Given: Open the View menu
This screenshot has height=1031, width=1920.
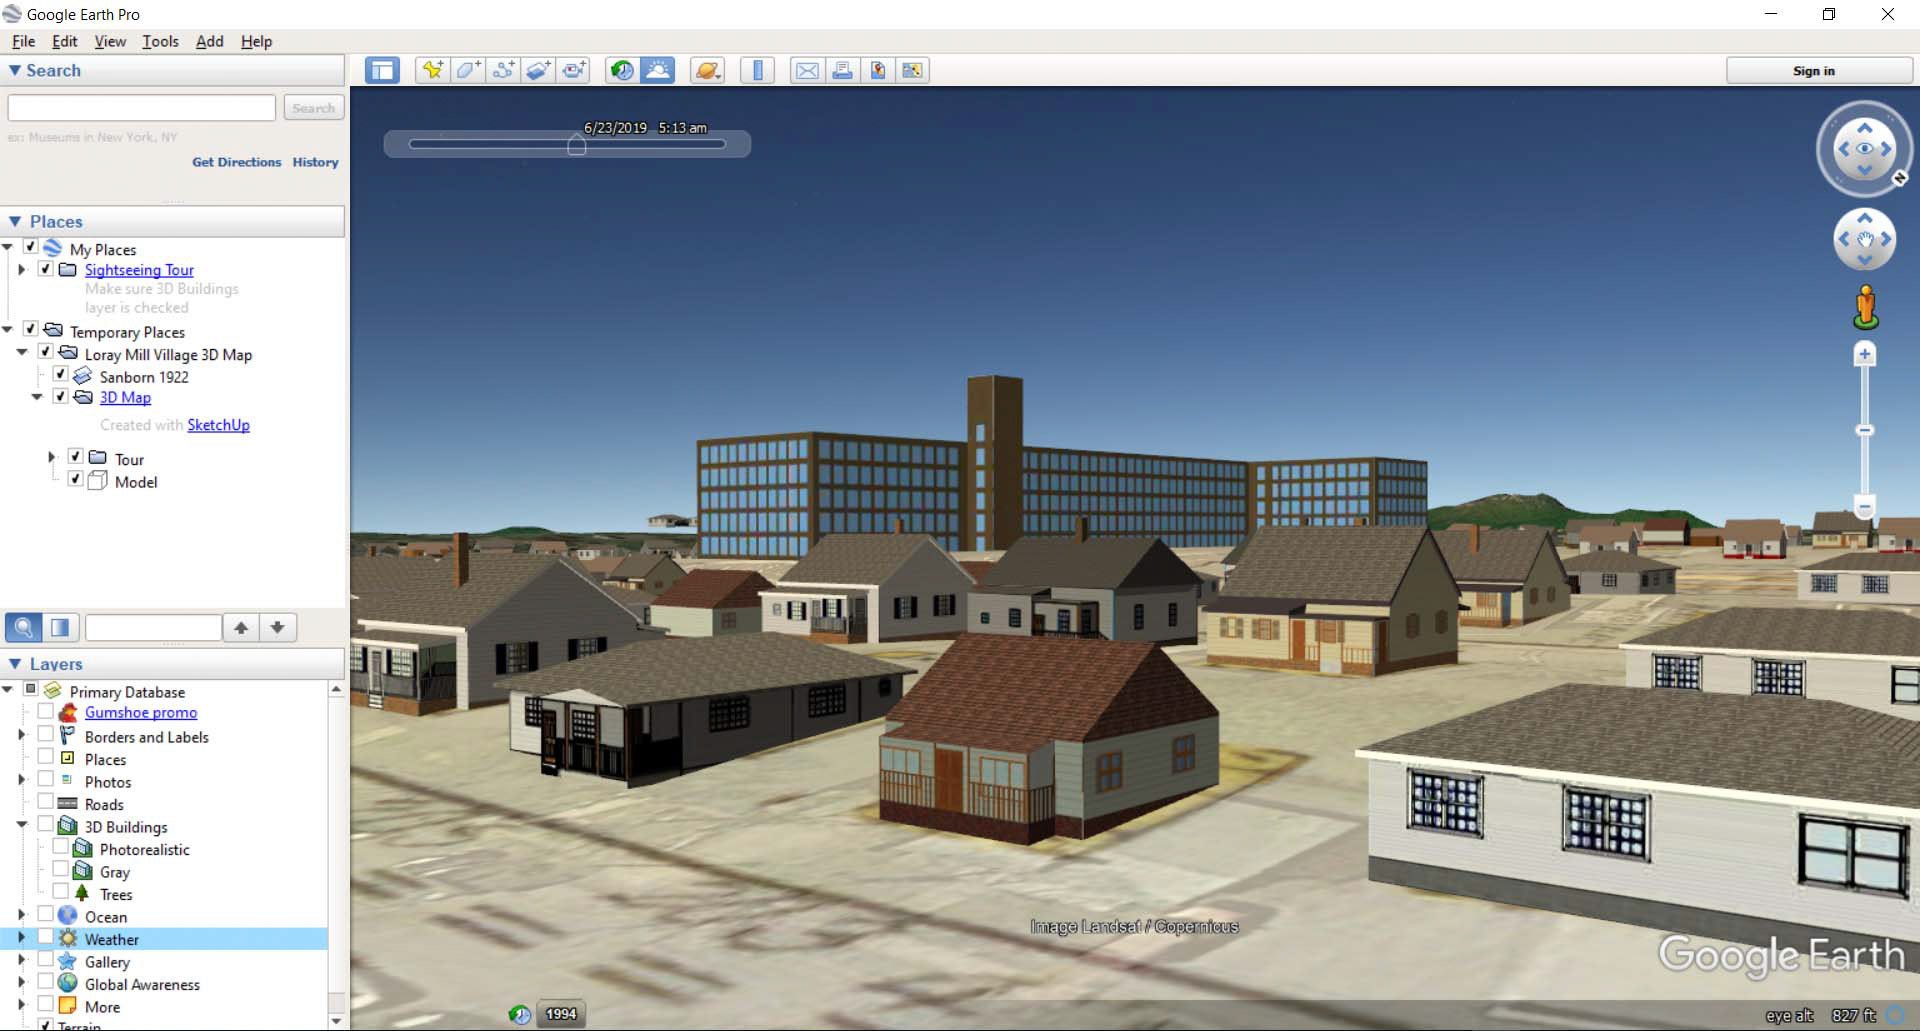Looking at the screenshot, I should coord(110,41).
